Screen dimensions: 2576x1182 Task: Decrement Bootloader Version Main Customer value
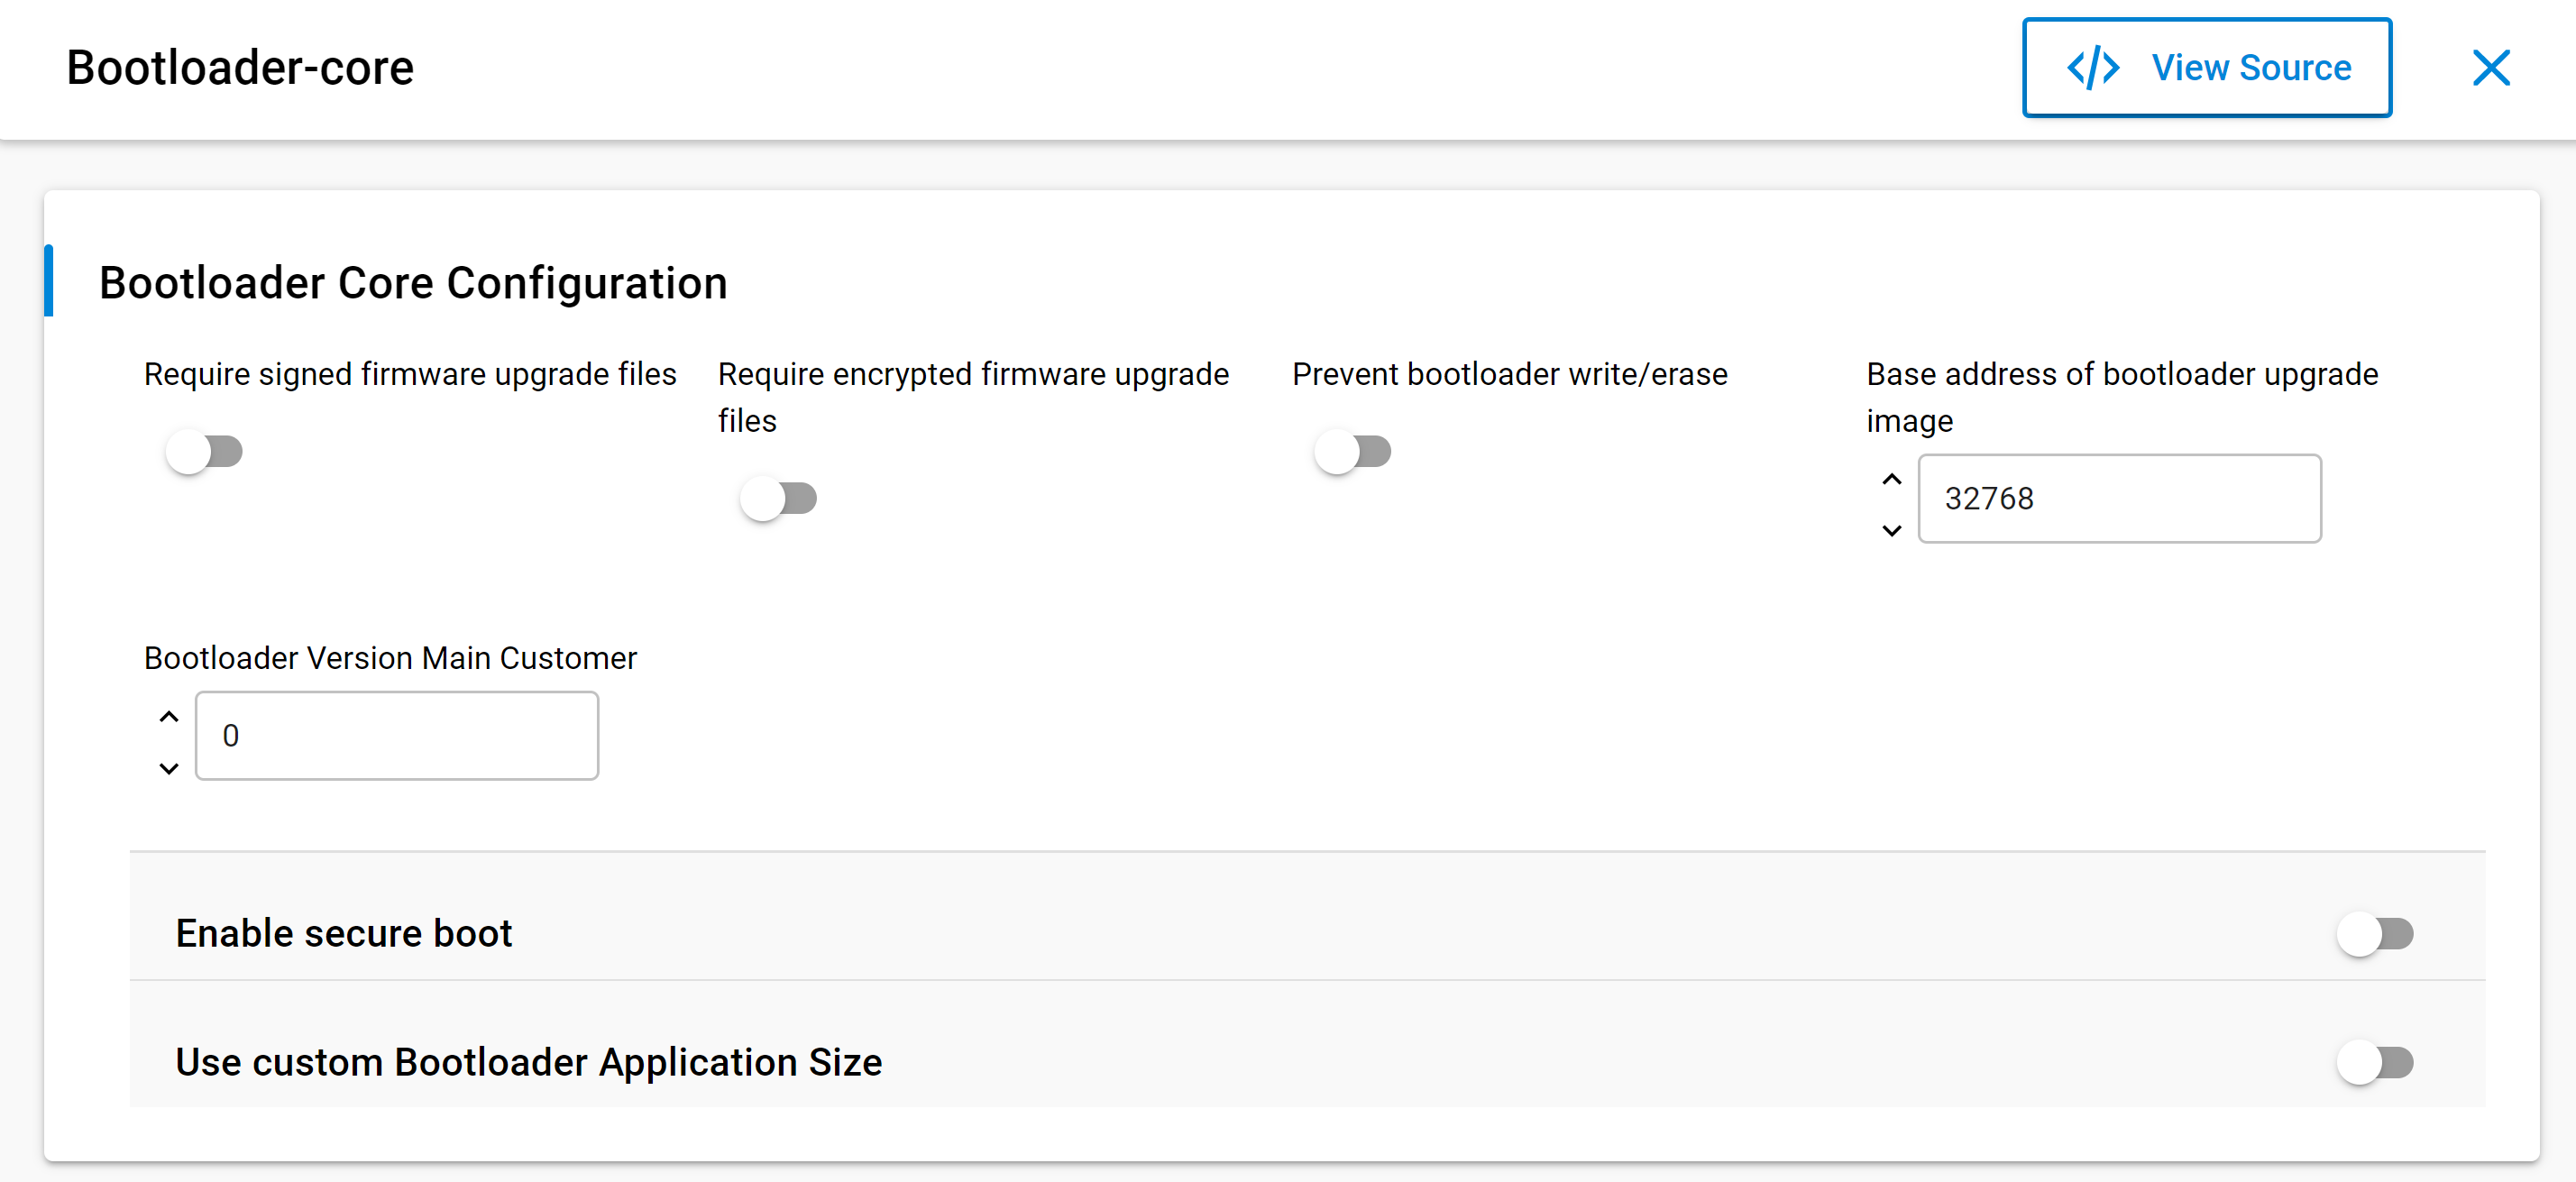pyautogui.click(x=169, y=768)
